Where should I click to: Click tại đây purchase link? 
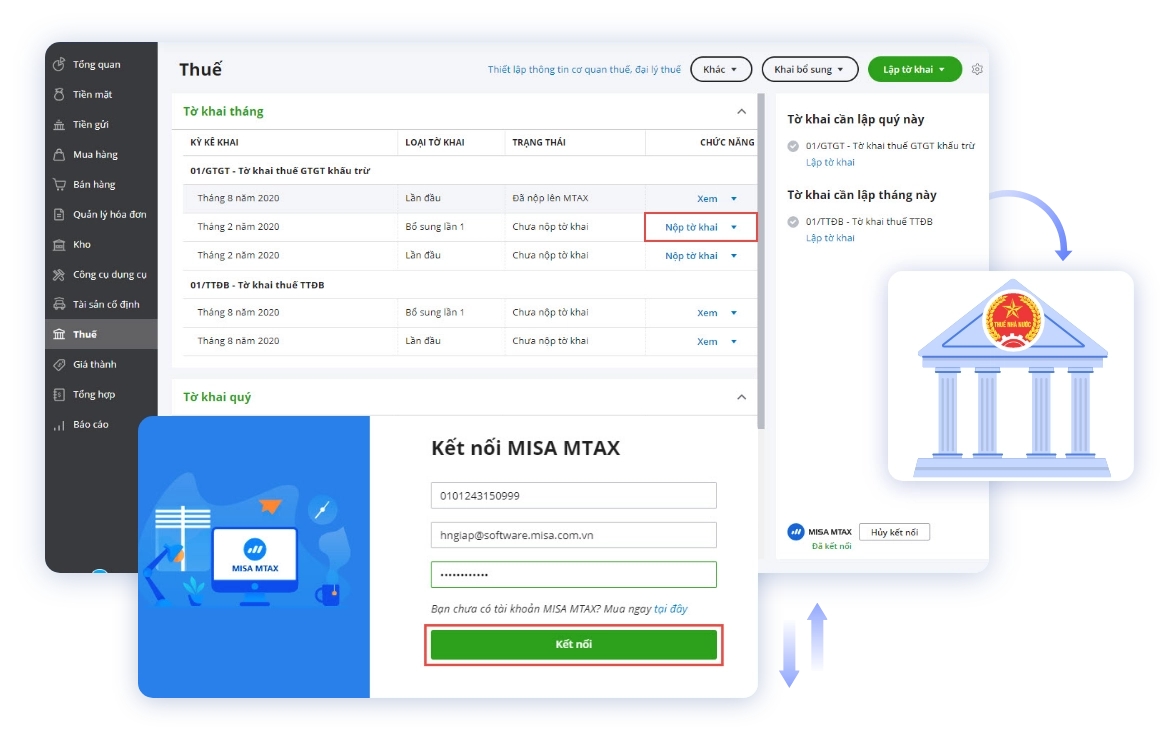pos(670,609)
